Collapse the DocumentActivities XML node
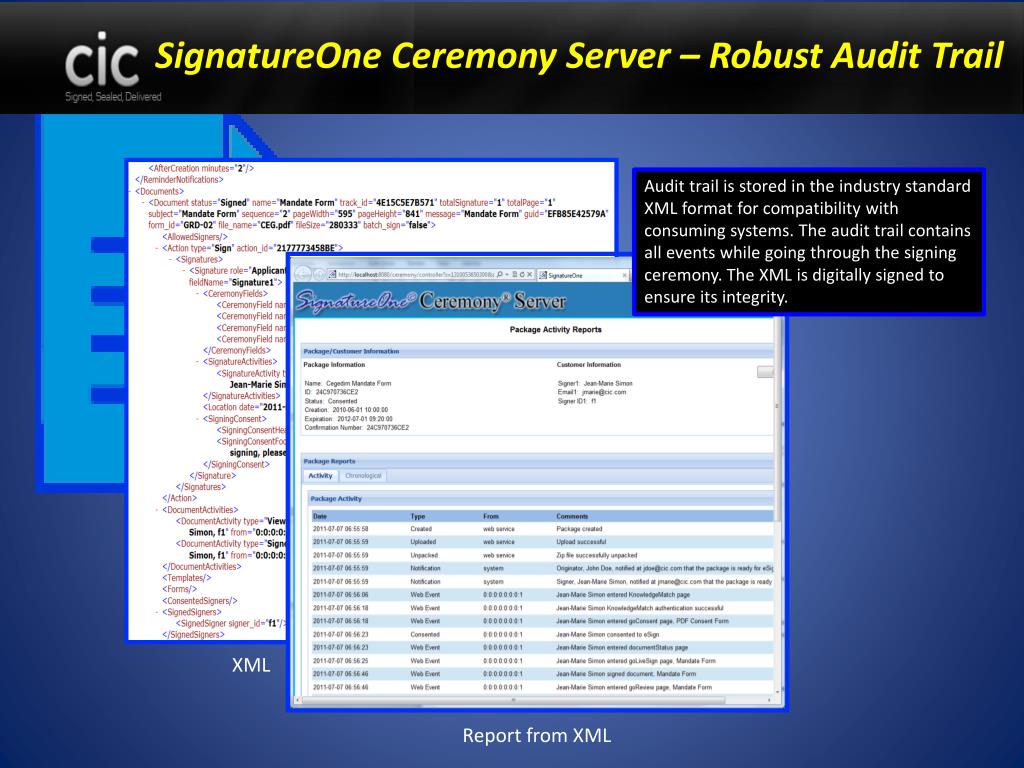1024x768 pixels. (x=157, y=510)
